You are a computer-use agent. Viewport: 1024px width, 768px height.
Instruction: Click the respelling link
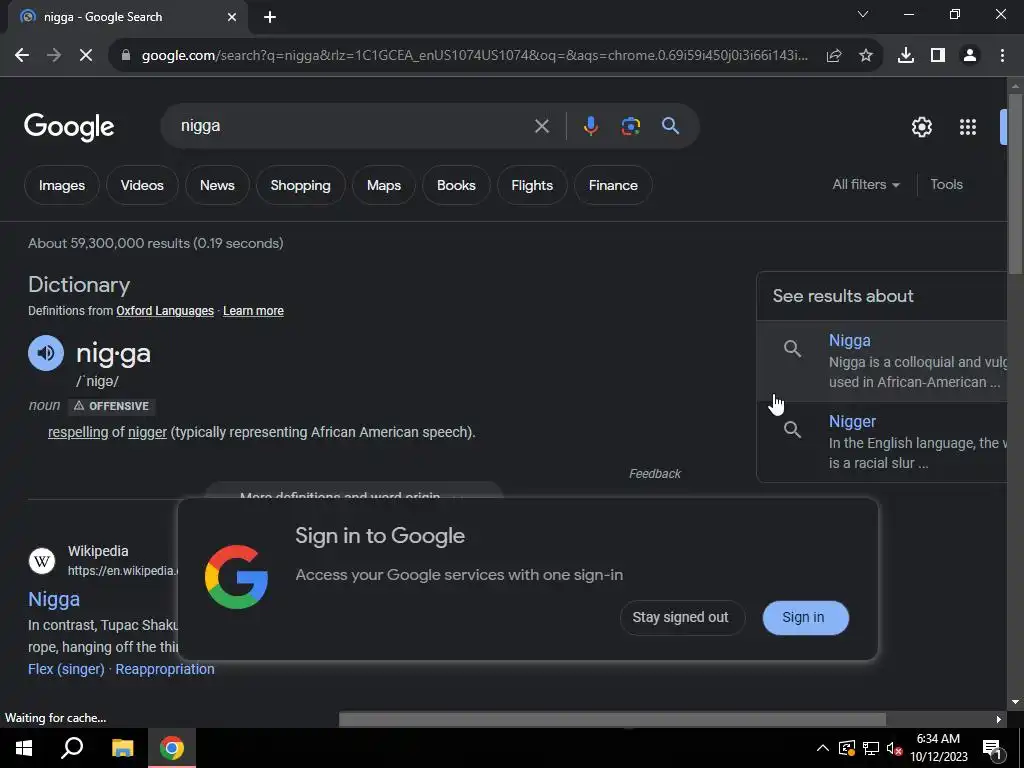click(x=78, y=432)
